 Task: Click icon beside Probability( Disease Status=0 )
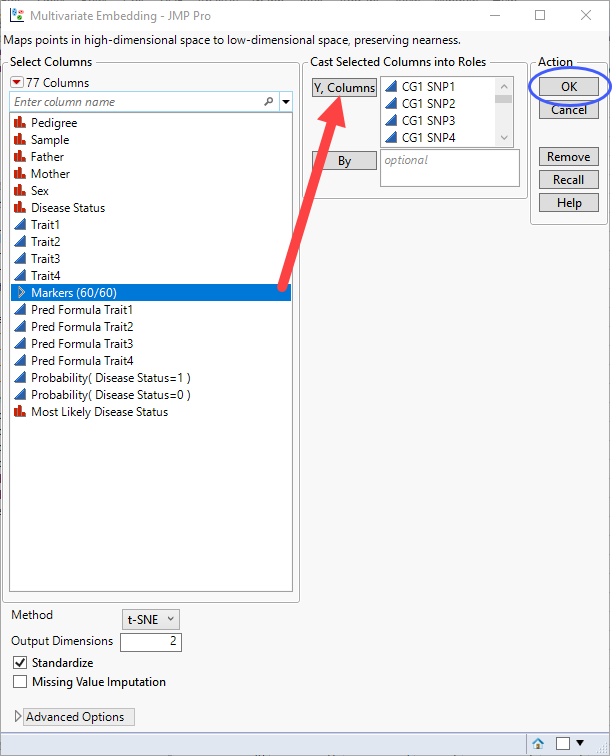point(20,395)
